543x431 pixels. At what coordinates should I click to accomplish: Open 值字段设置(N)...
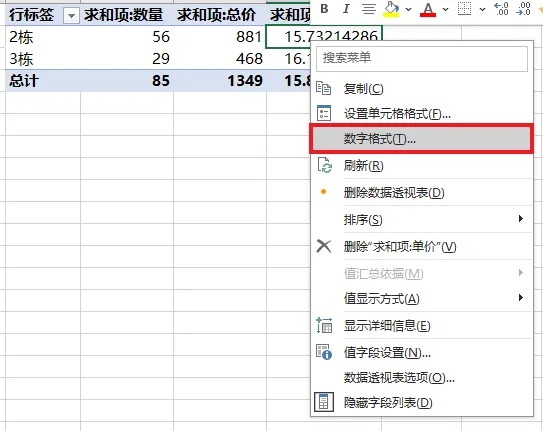click(422, 353)
